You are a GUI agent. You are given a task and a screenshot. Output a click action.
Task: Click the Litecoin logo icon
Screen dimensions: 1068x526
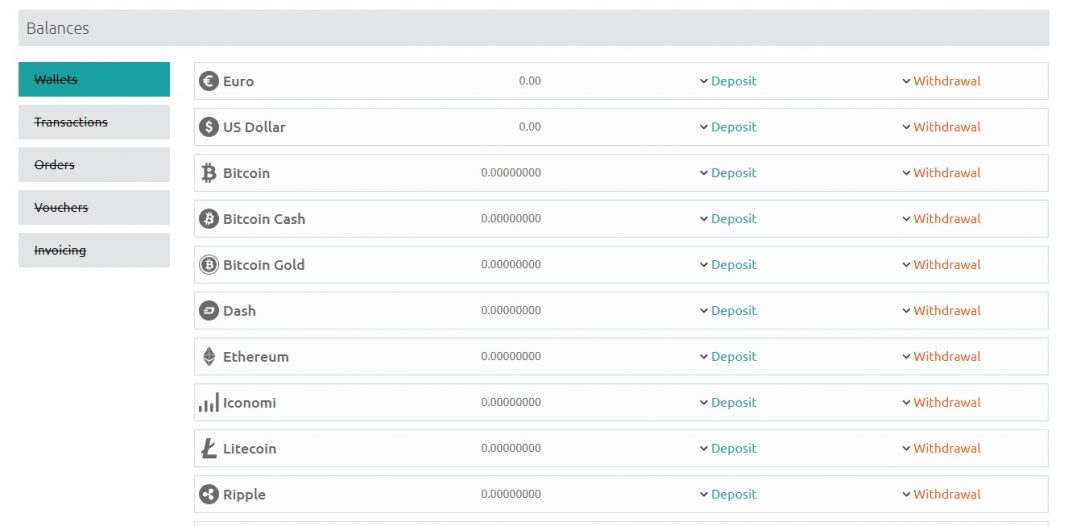pos(208,449)
